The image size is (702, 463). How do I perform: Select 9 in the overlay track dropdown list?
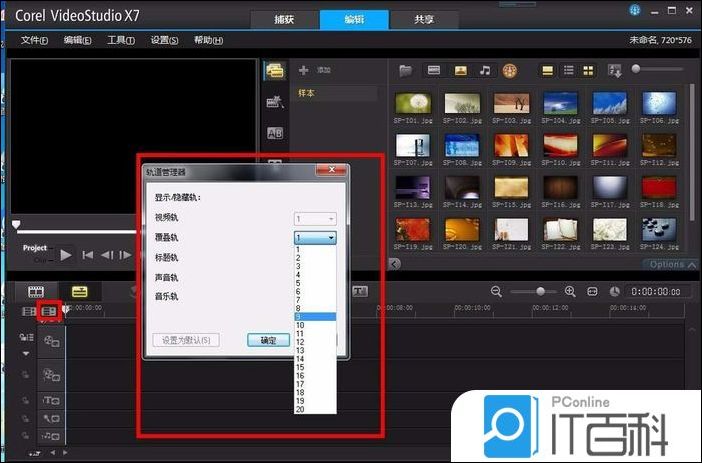point(315,316)
